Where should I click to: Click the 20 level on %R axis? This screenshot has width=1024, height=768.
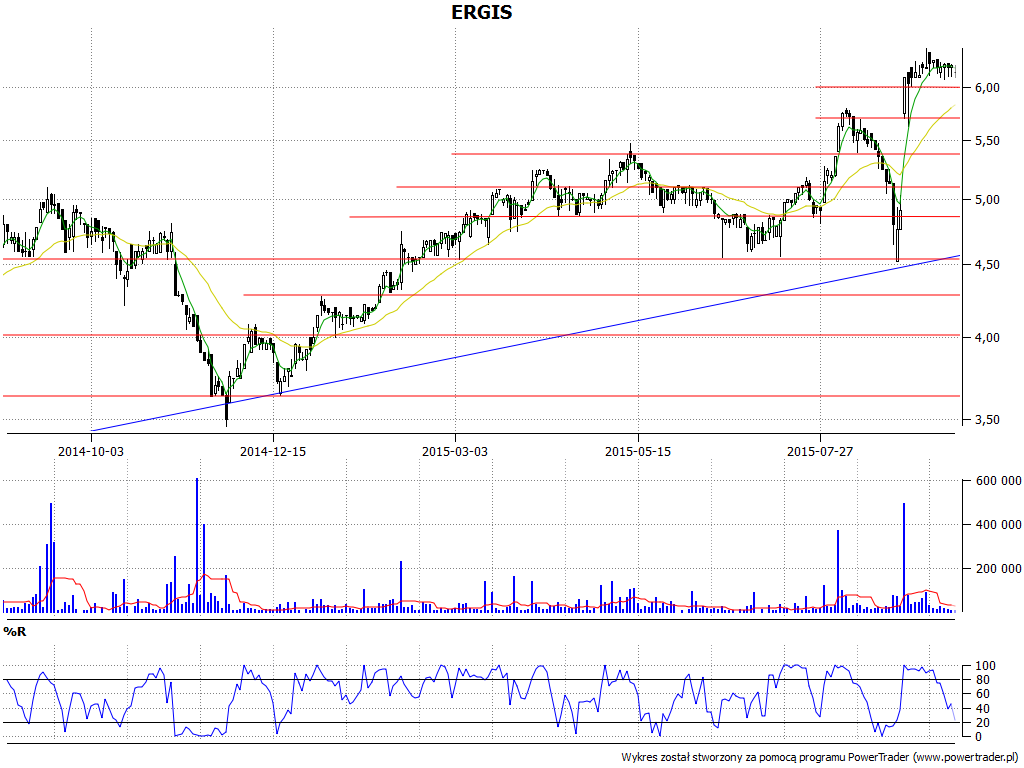click(x=983, y=723)
